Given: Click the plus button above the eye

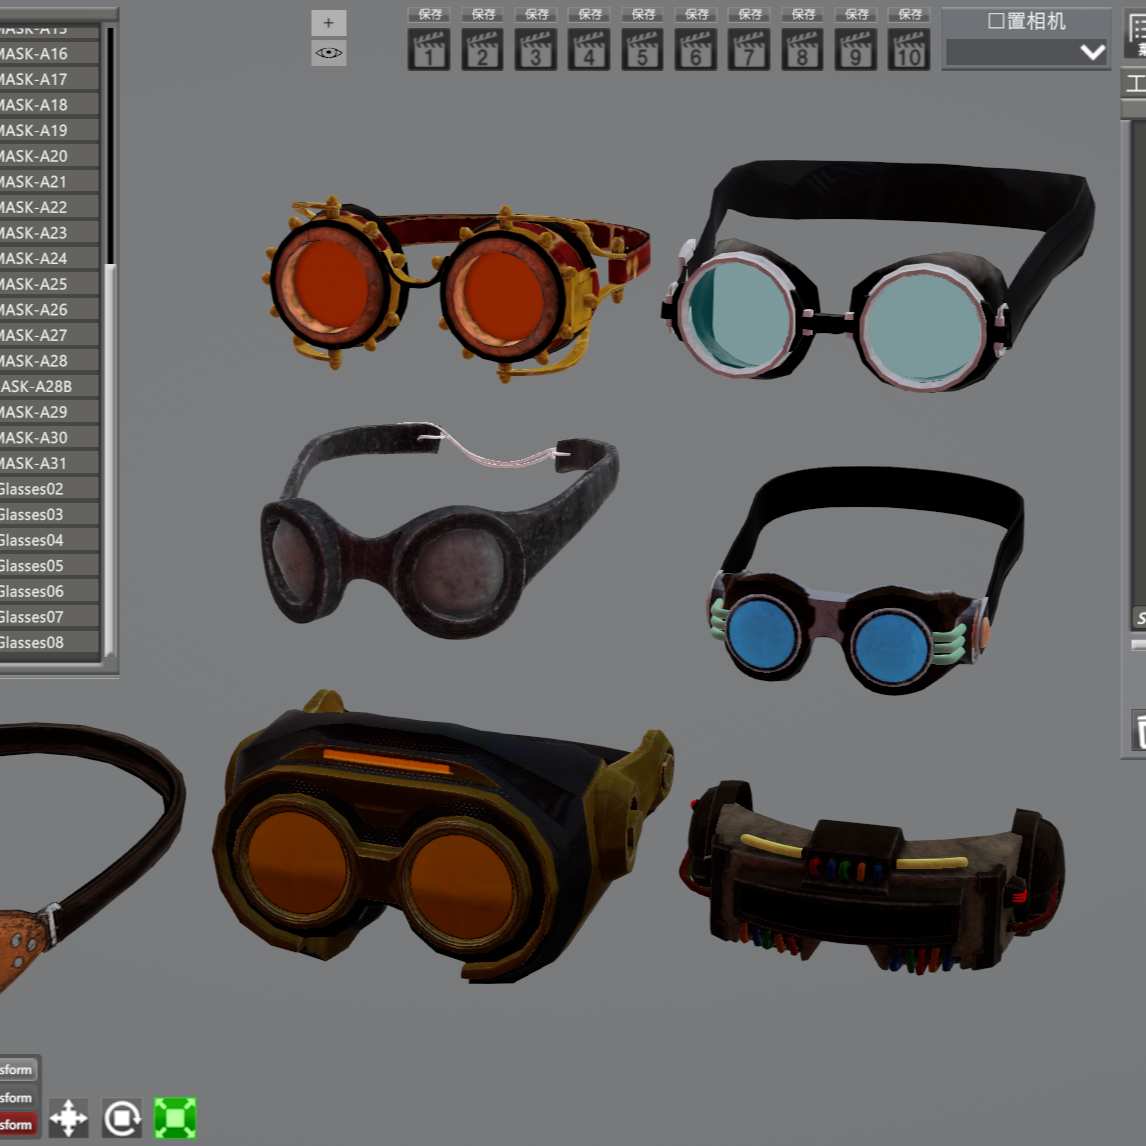Looking at the screenshot, I should [329, 23].
